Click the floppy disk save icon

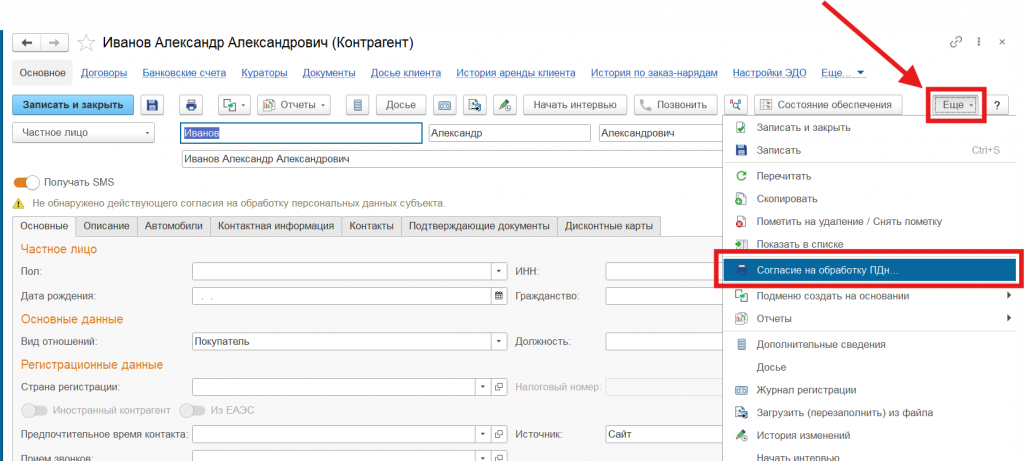(x=152, y=105)
